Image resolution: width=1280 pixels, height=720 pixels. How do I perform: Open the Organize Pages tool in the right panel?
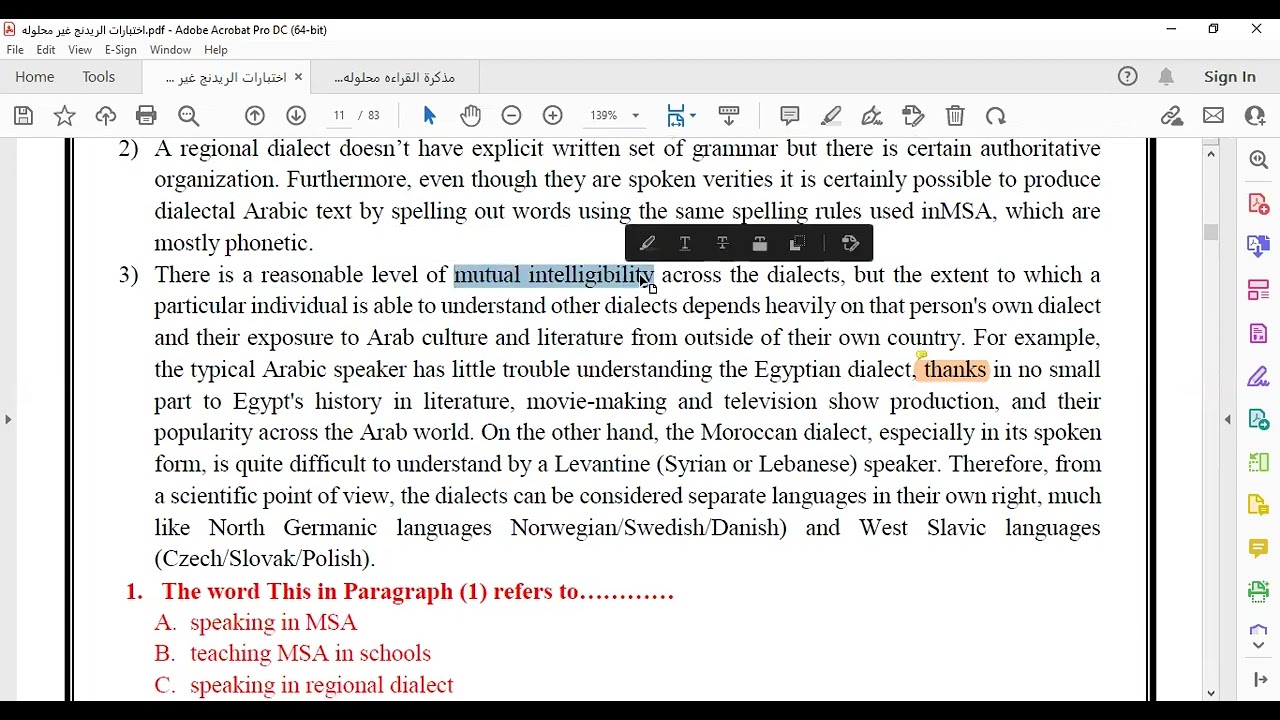click(1258, 290)
